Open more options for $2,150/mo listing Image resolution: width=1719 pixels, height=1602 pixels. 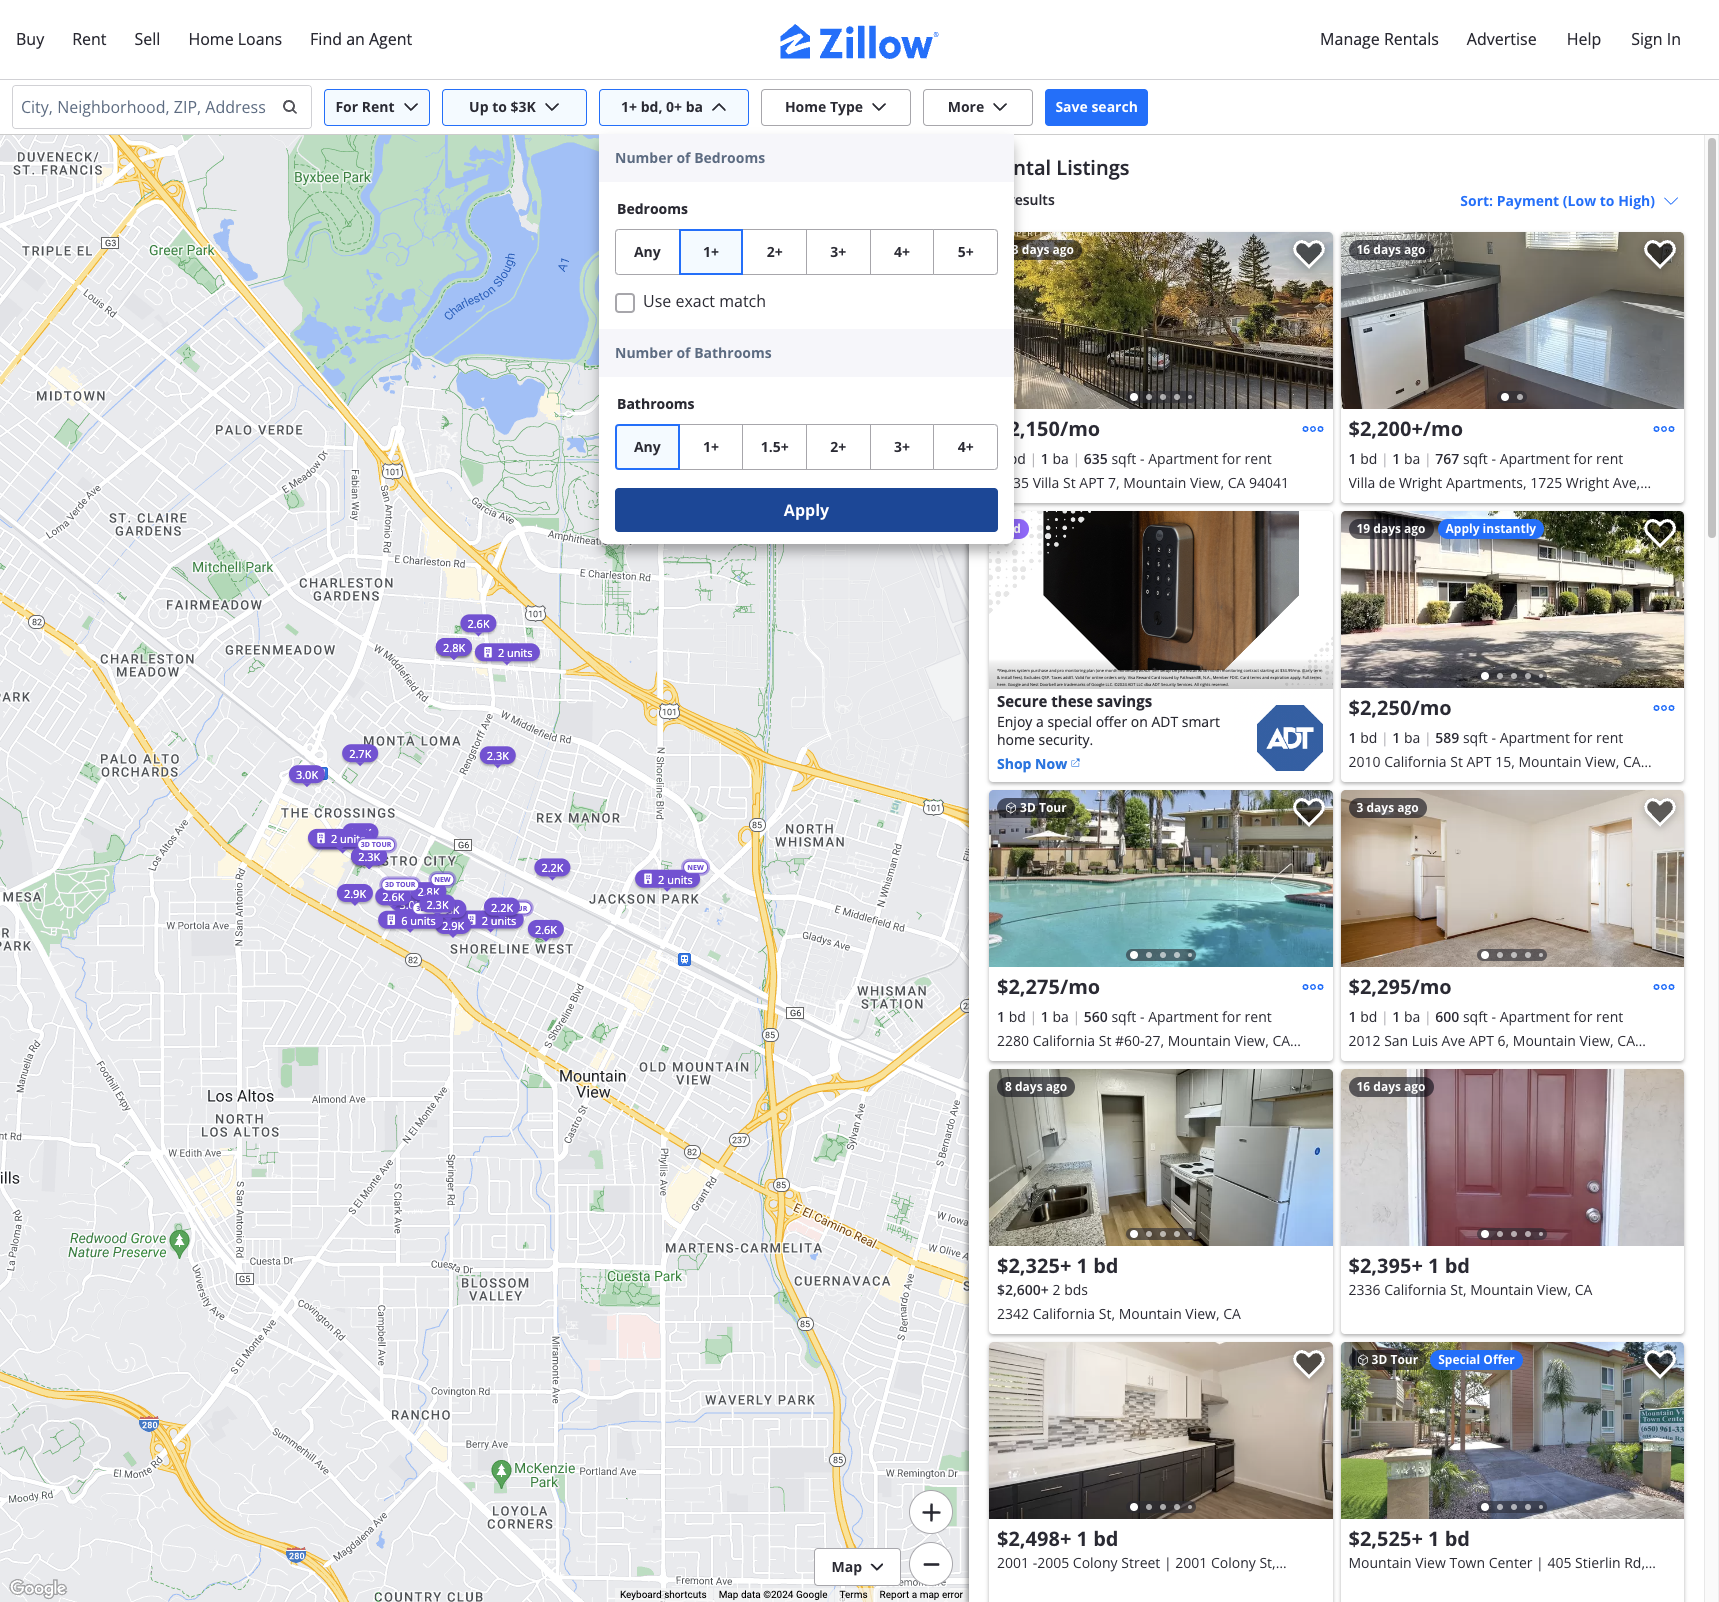point(1312,429)
